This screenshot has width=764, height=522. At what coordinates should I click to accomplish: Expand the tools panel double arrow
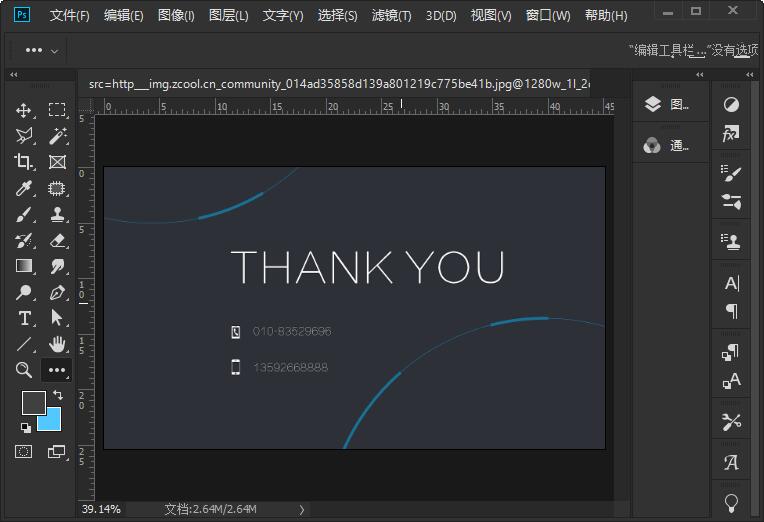[x=14, y=75]
